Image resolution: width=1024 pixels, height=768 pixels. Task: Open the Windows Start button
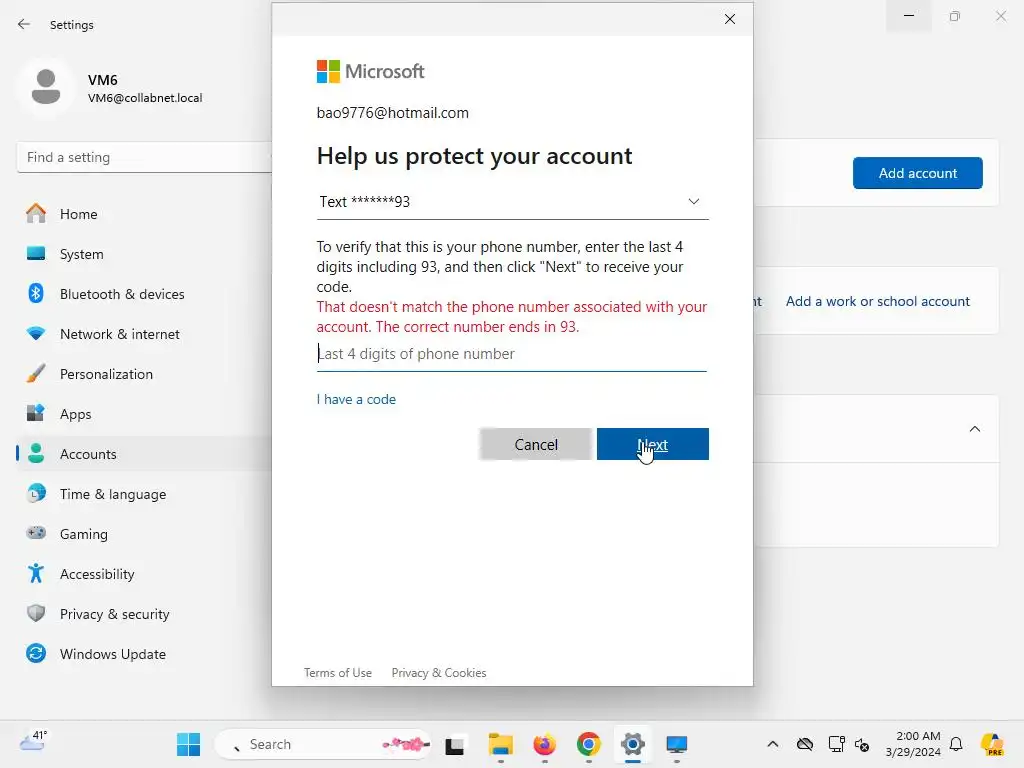(189, 744)
